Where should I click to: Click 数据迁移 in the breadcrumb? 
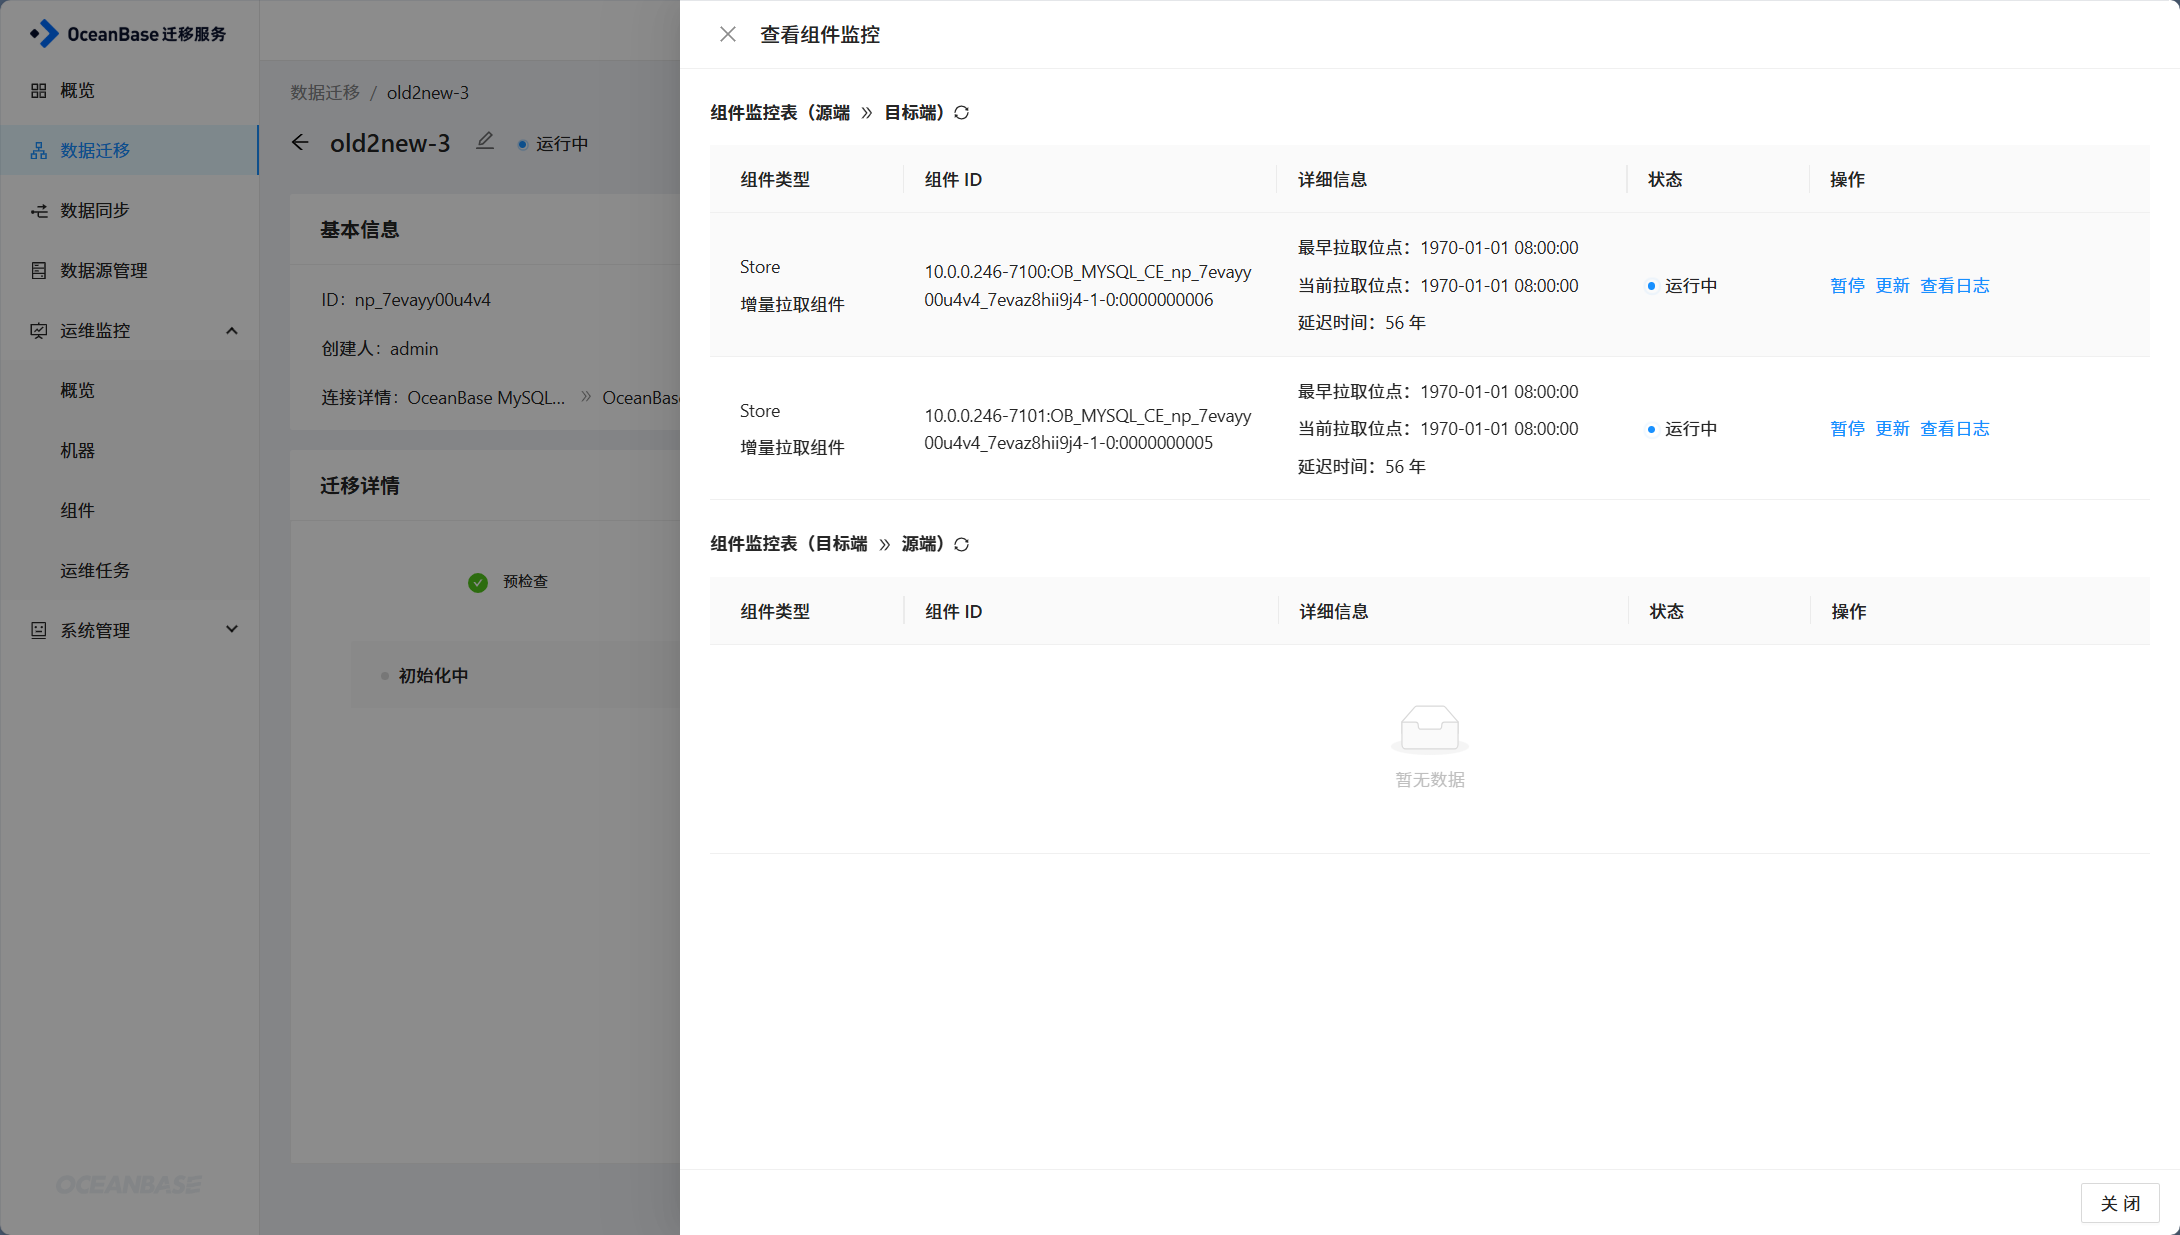[325, 92]
